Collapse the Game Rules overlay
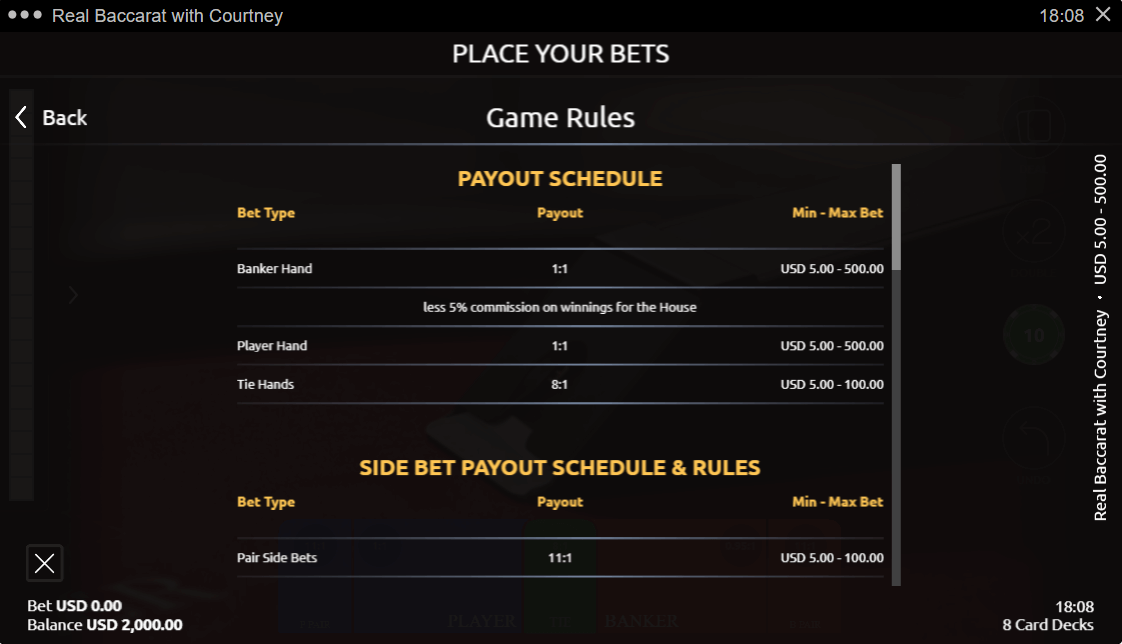Screen dimensions: 1122x644 click(x=64, y=117)
